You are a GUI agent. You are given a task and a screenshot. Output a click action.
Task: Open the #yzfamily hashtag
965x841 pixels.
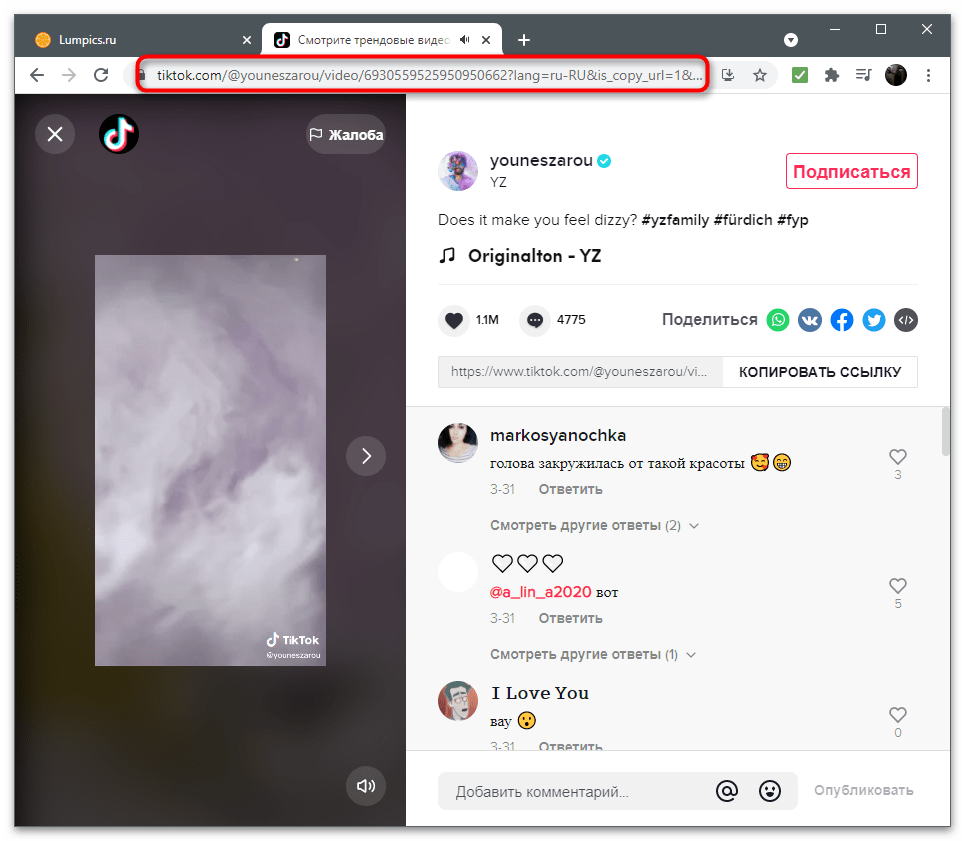tap(675, 220)
